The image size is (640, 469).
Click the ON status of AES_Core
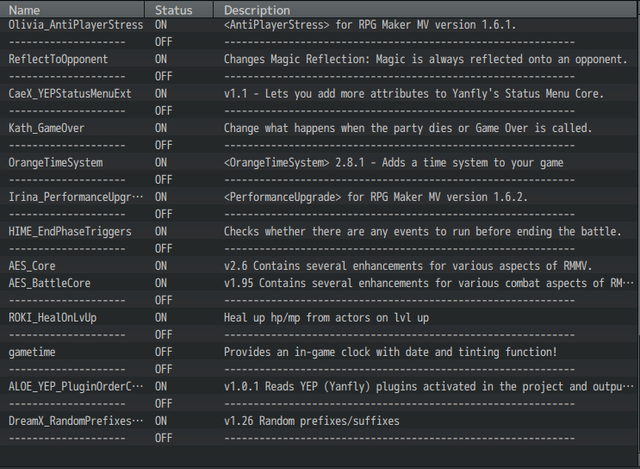tap(161, 266)
